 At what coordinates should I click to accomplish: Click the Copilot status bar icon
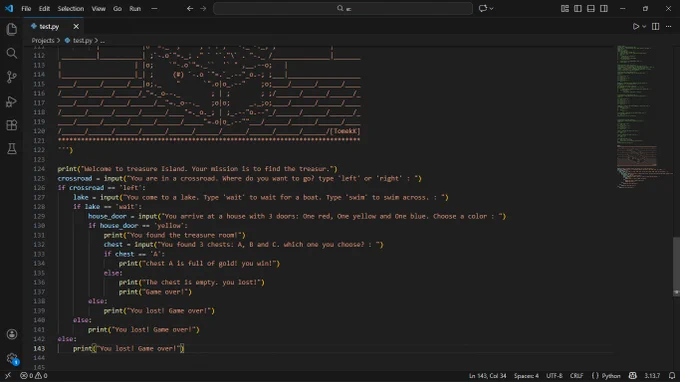633,376
